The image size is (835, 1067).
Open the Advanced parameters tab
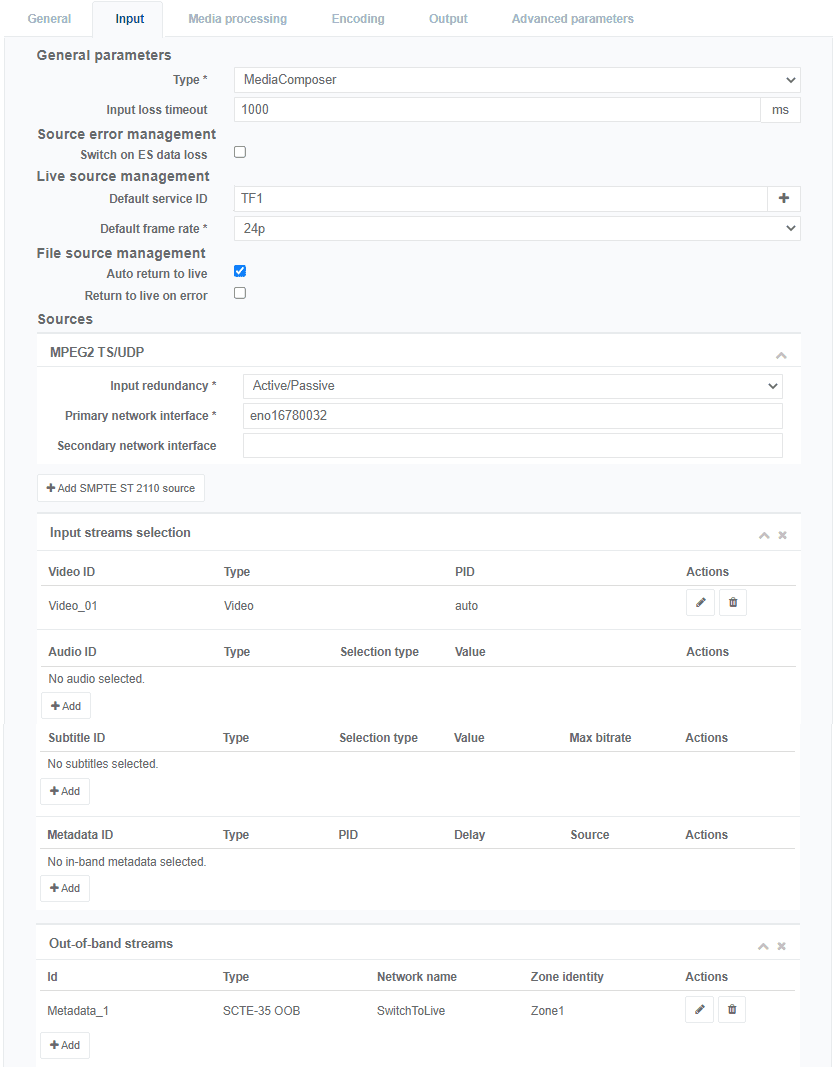coord(572,18)
